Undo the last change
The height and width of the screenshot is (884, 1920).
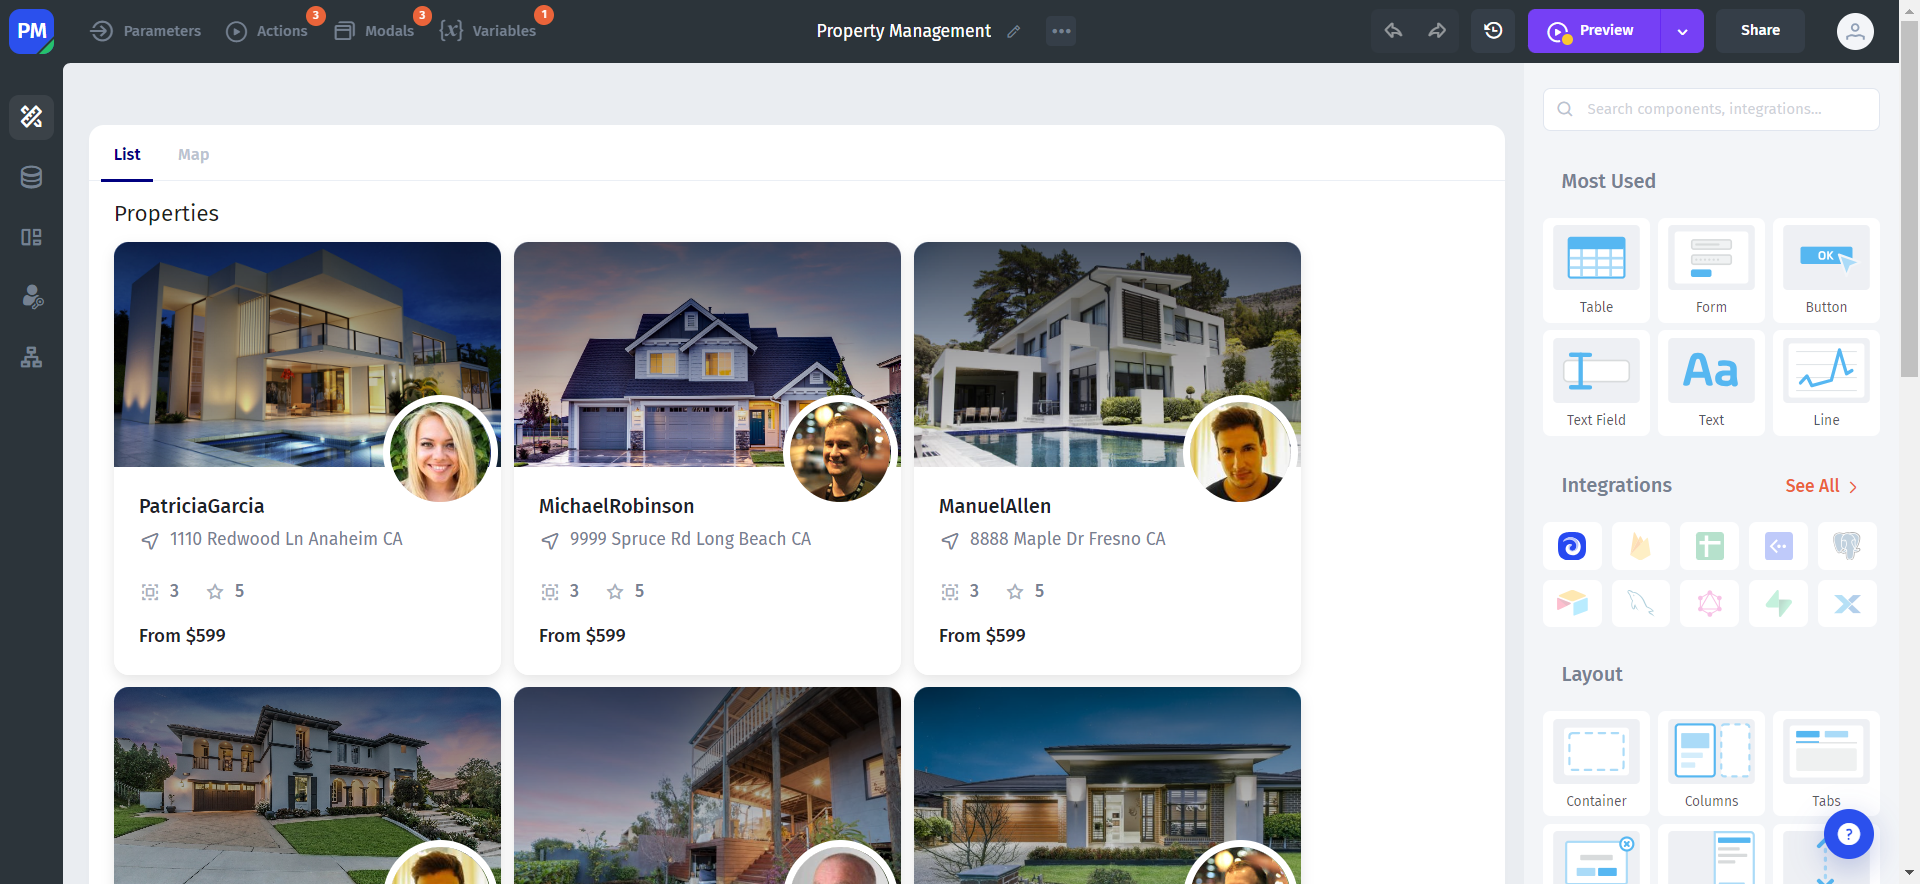pyautogui.click(x=1393, y=31)
